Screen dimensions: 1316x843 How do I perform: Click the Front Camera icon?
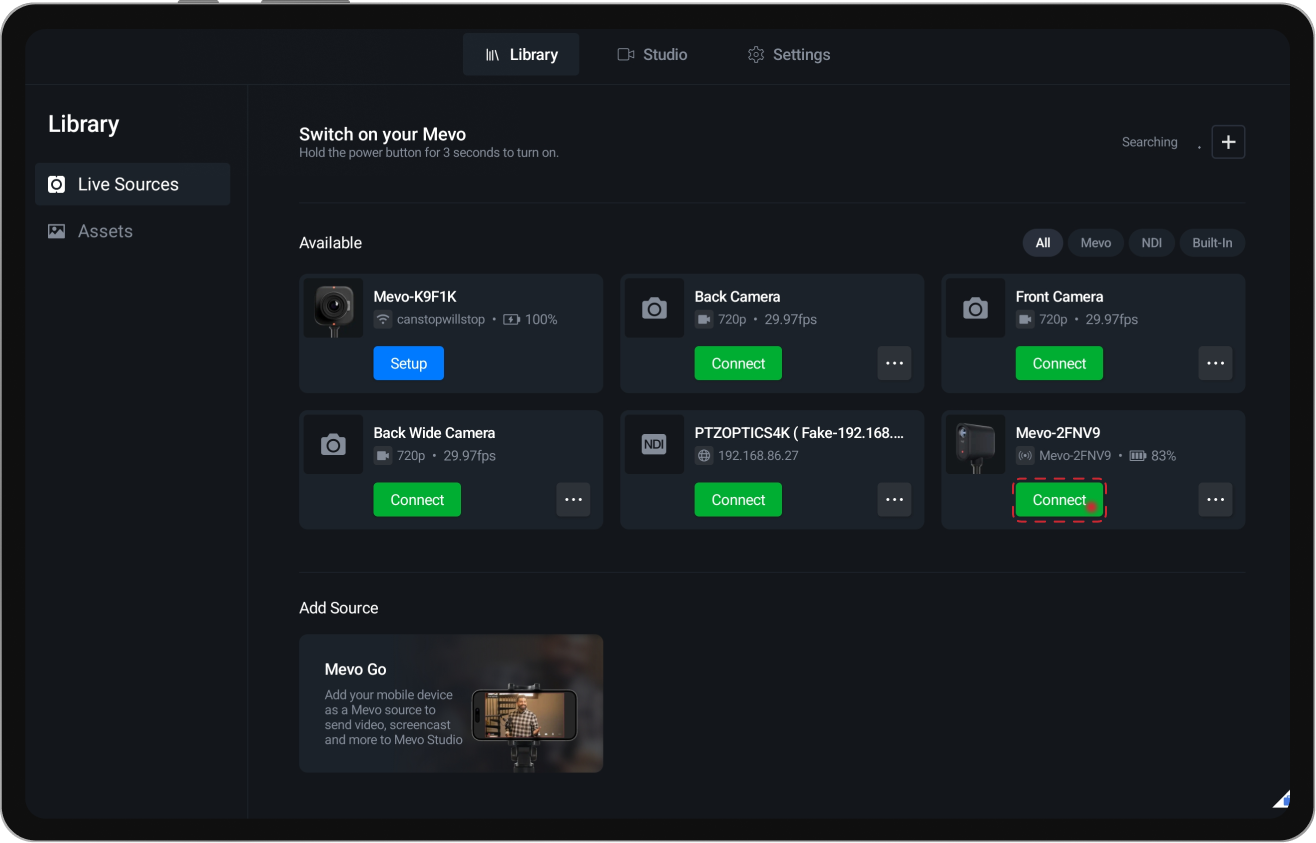pyautogui.click(x=975, y=308)
